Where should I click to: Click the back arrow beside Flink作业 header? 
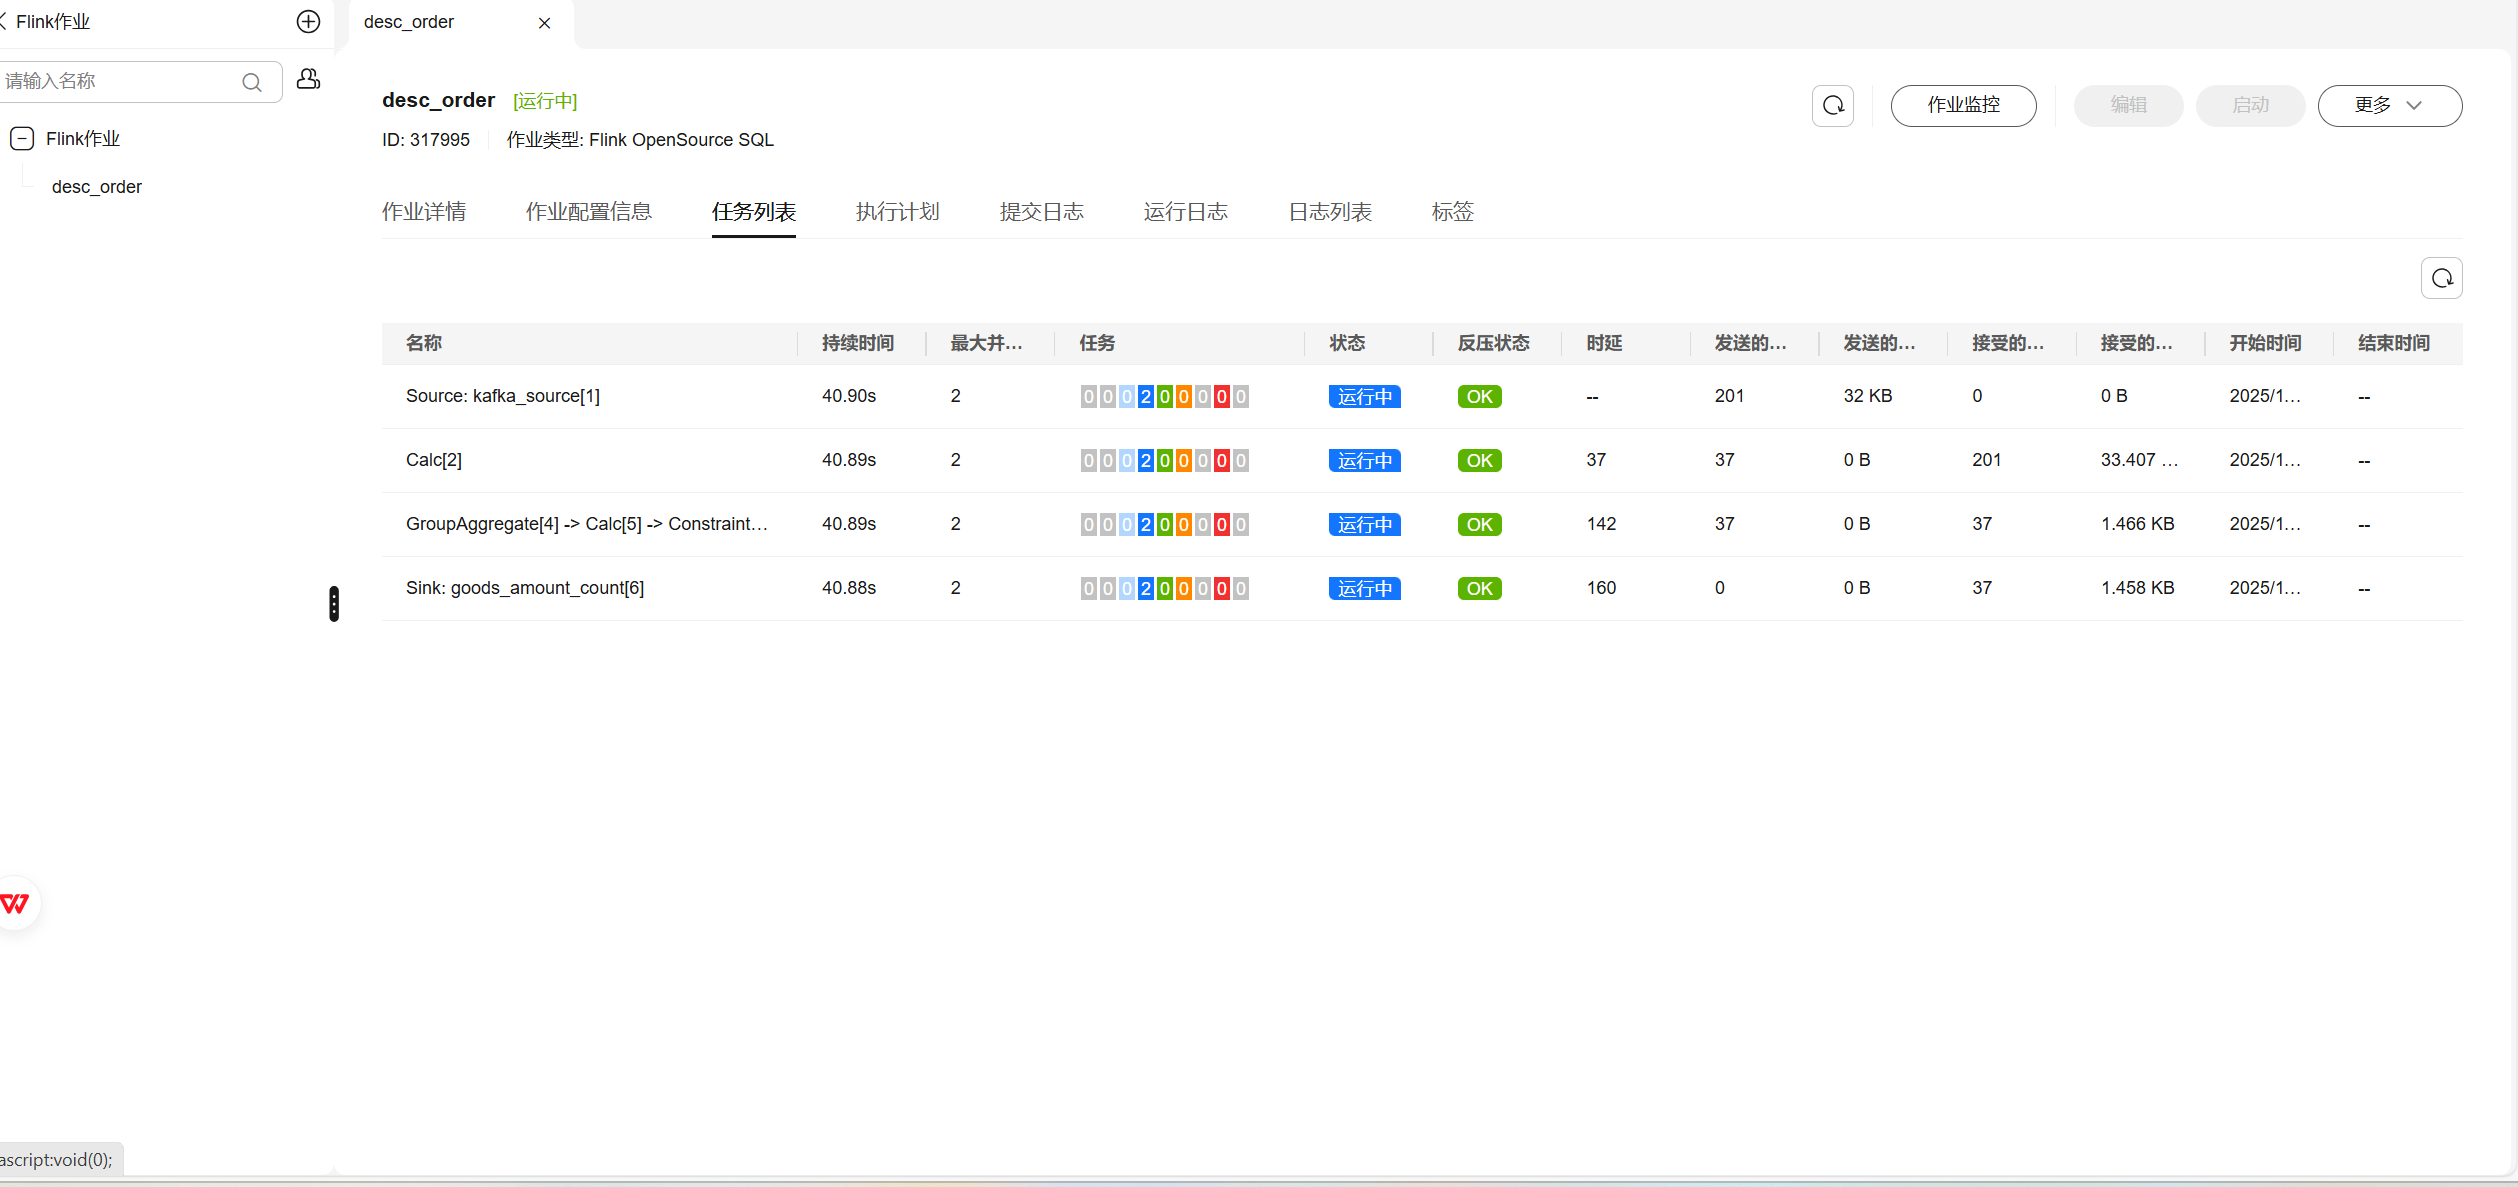click(4, 21)
